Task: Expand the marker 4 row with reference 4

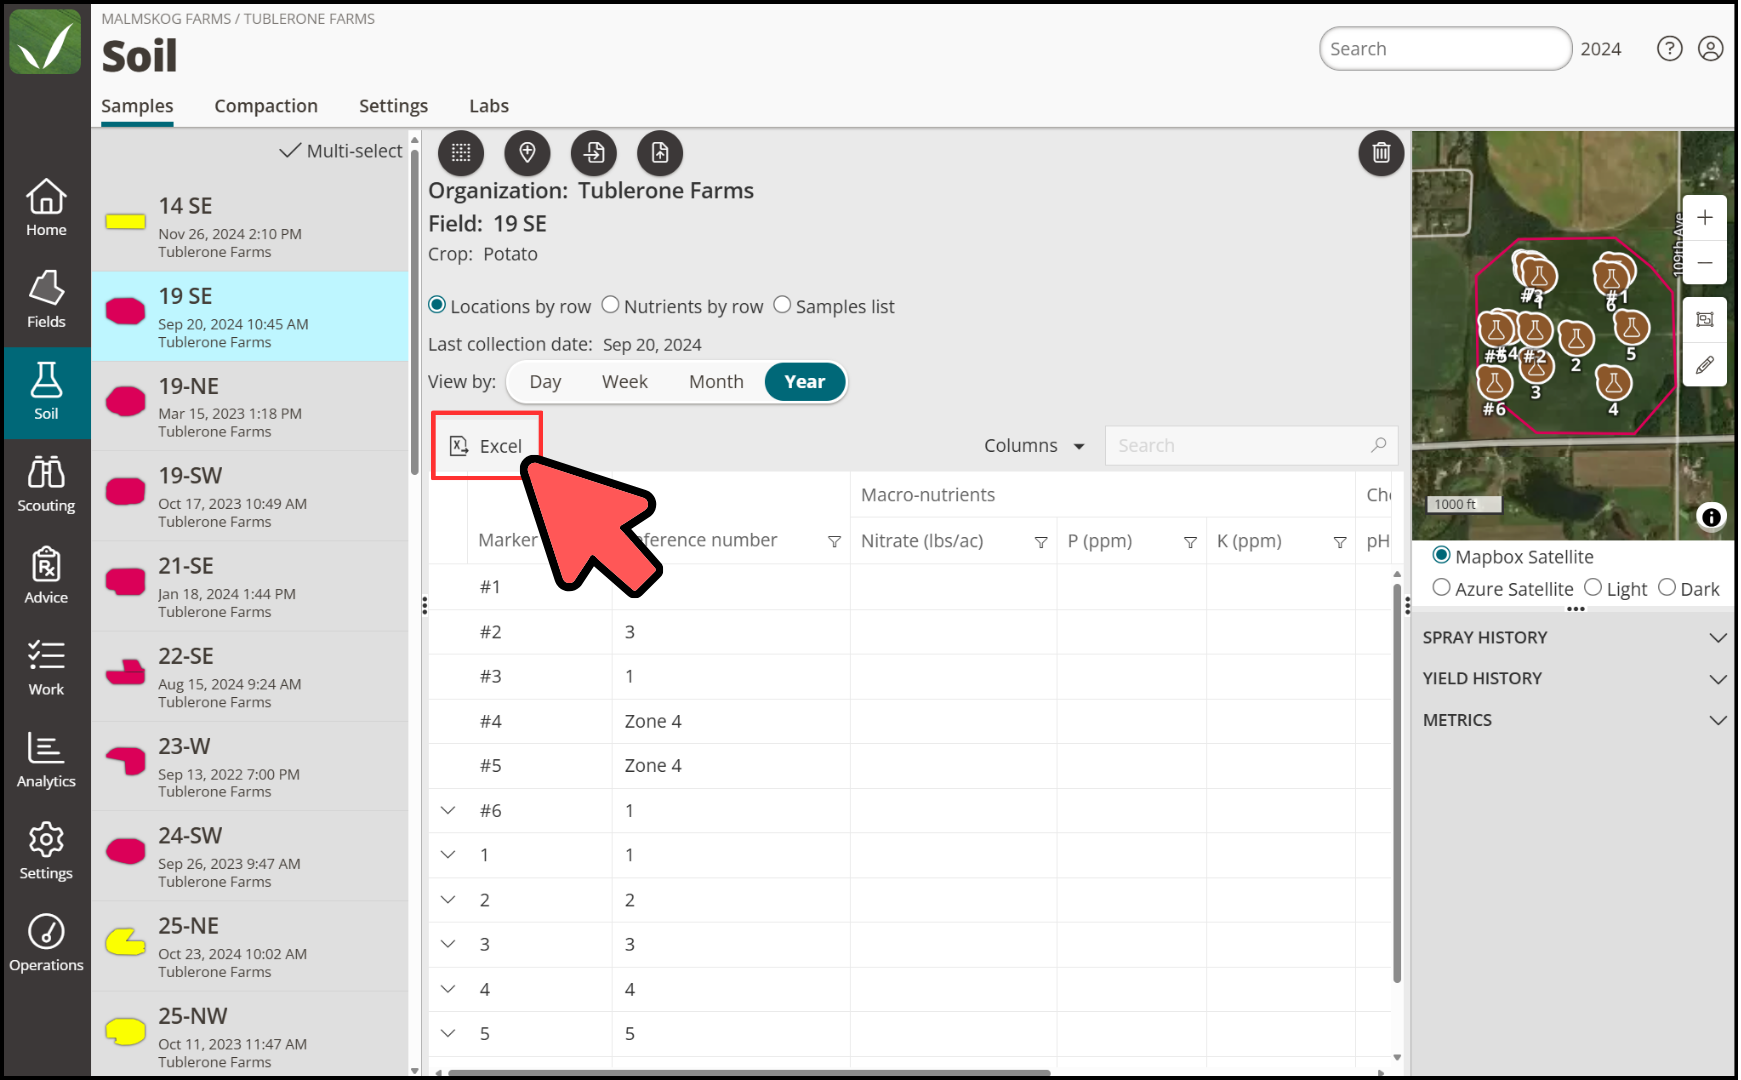Action: pyautogui.click(x=448, y=989)
